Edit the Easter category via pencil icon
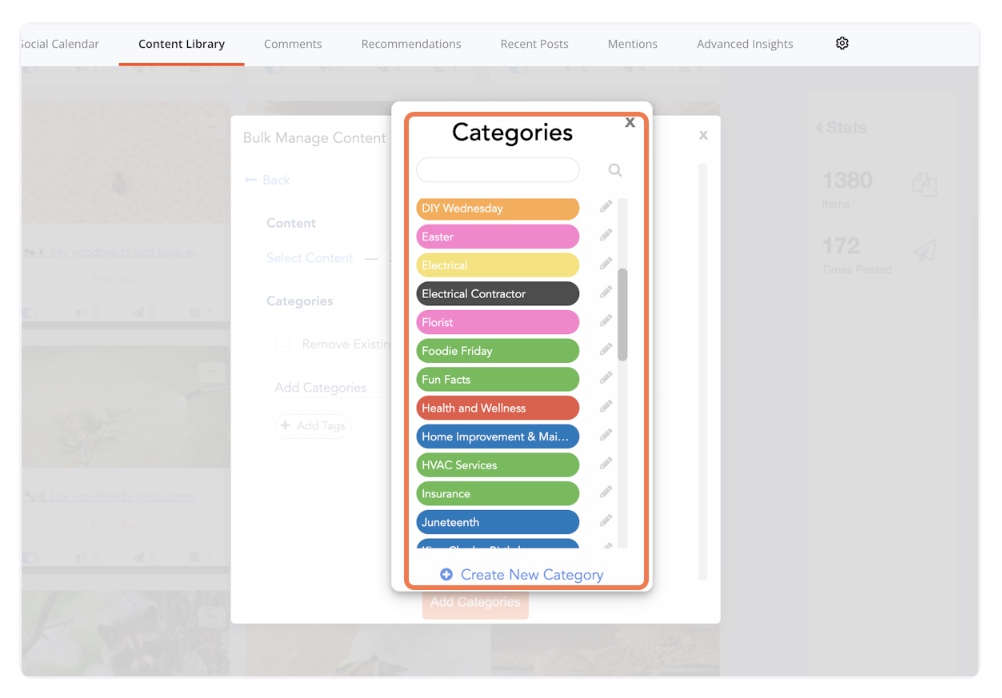Image resolution: width=1002 pixels, height=698 pixels. coord(606,236)
